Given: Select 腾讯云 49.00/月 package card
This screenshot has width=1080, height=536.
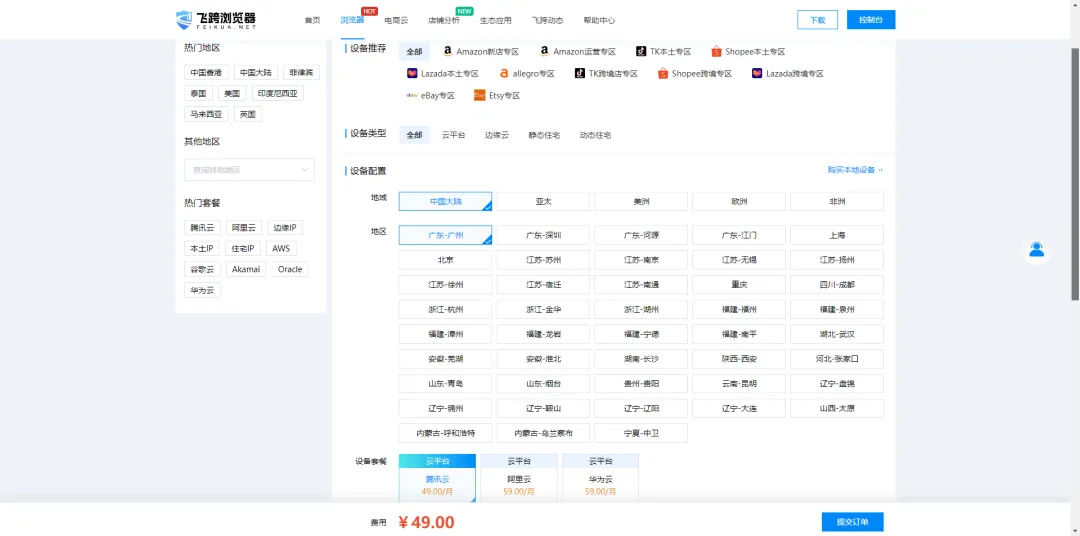Looking at the screenshot, I should coord(437,478).
